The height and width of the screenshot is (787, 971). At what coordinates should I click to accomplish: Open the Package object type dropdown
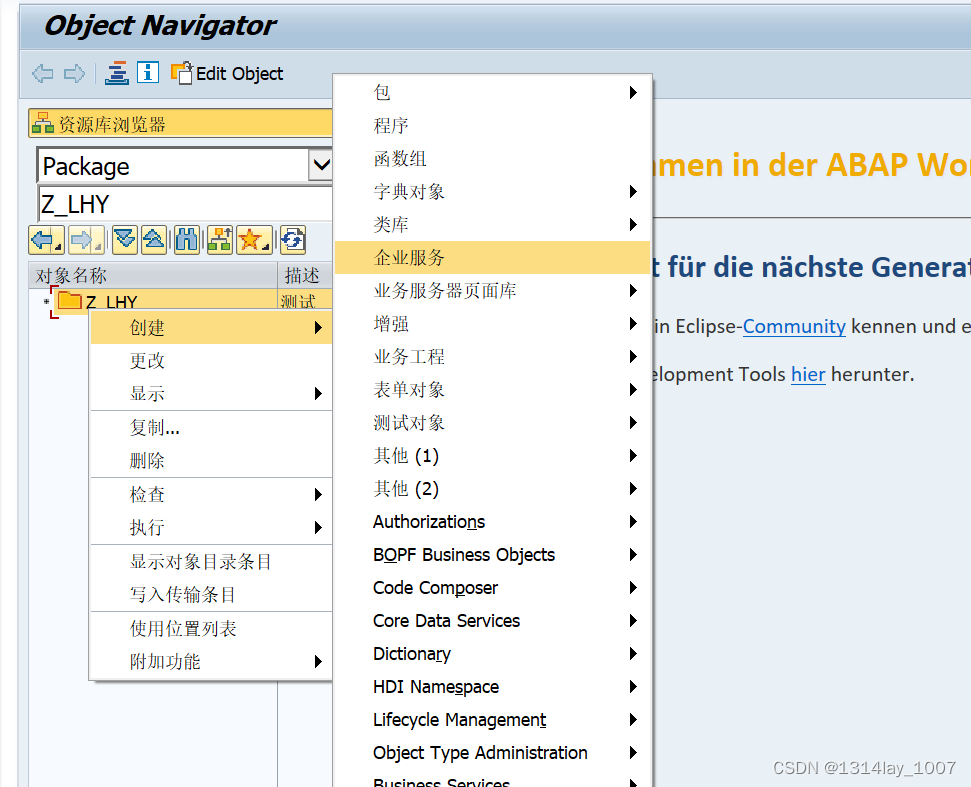click(x=321, y=165)
